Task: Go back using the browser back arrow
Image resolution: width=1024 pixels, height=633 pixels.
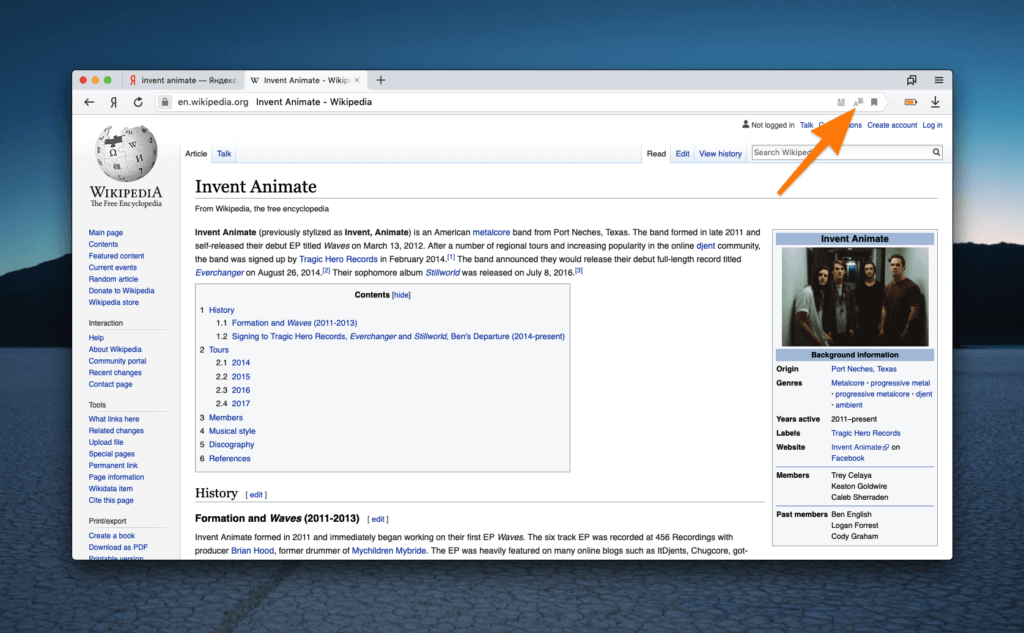Action: (x=89, y=102)
